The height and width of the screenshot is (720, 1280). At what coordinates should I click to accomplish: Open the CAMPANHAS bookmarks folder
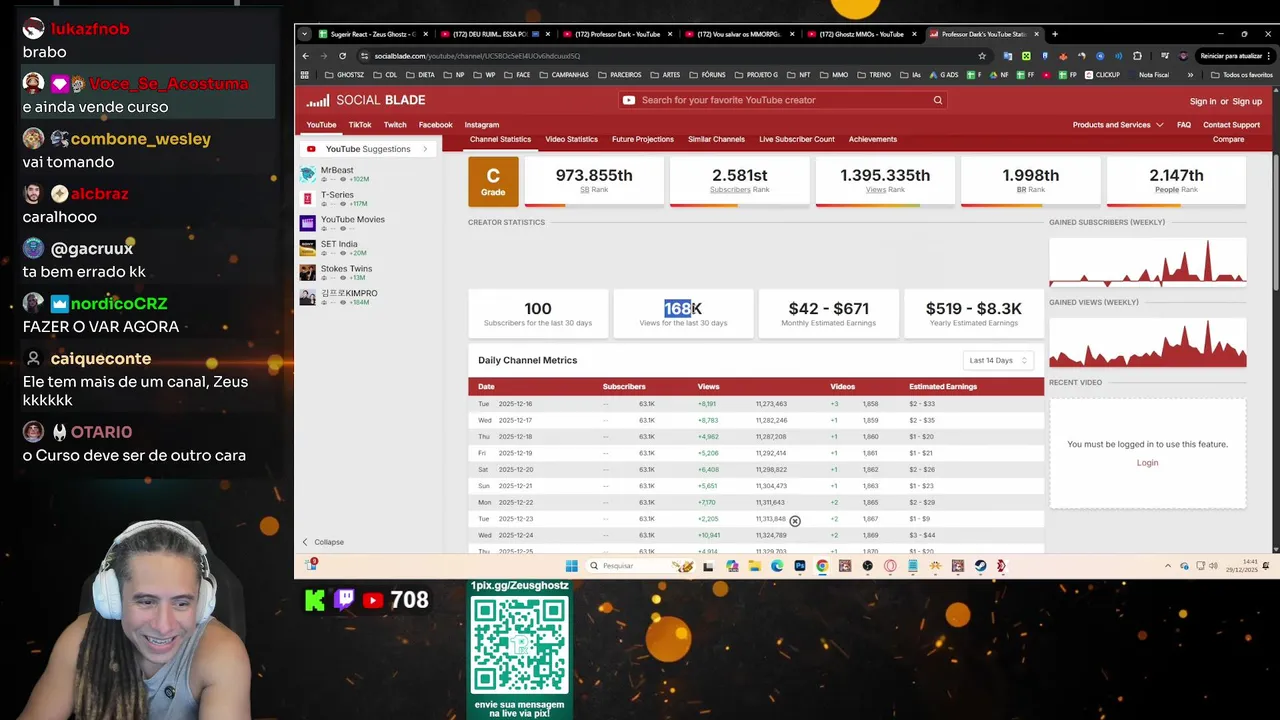pos(563,75)
